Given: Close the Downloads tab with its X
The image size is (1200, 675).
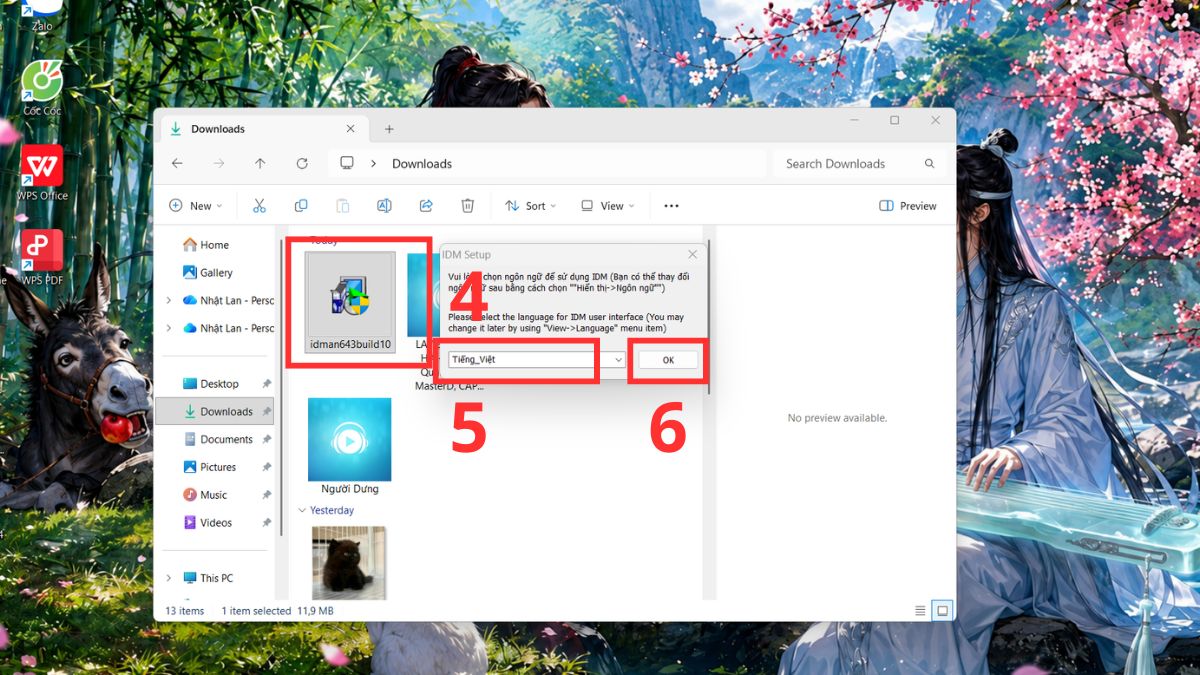Looking at the screenshot, I should pyautogui.click(x=350, y=129).
